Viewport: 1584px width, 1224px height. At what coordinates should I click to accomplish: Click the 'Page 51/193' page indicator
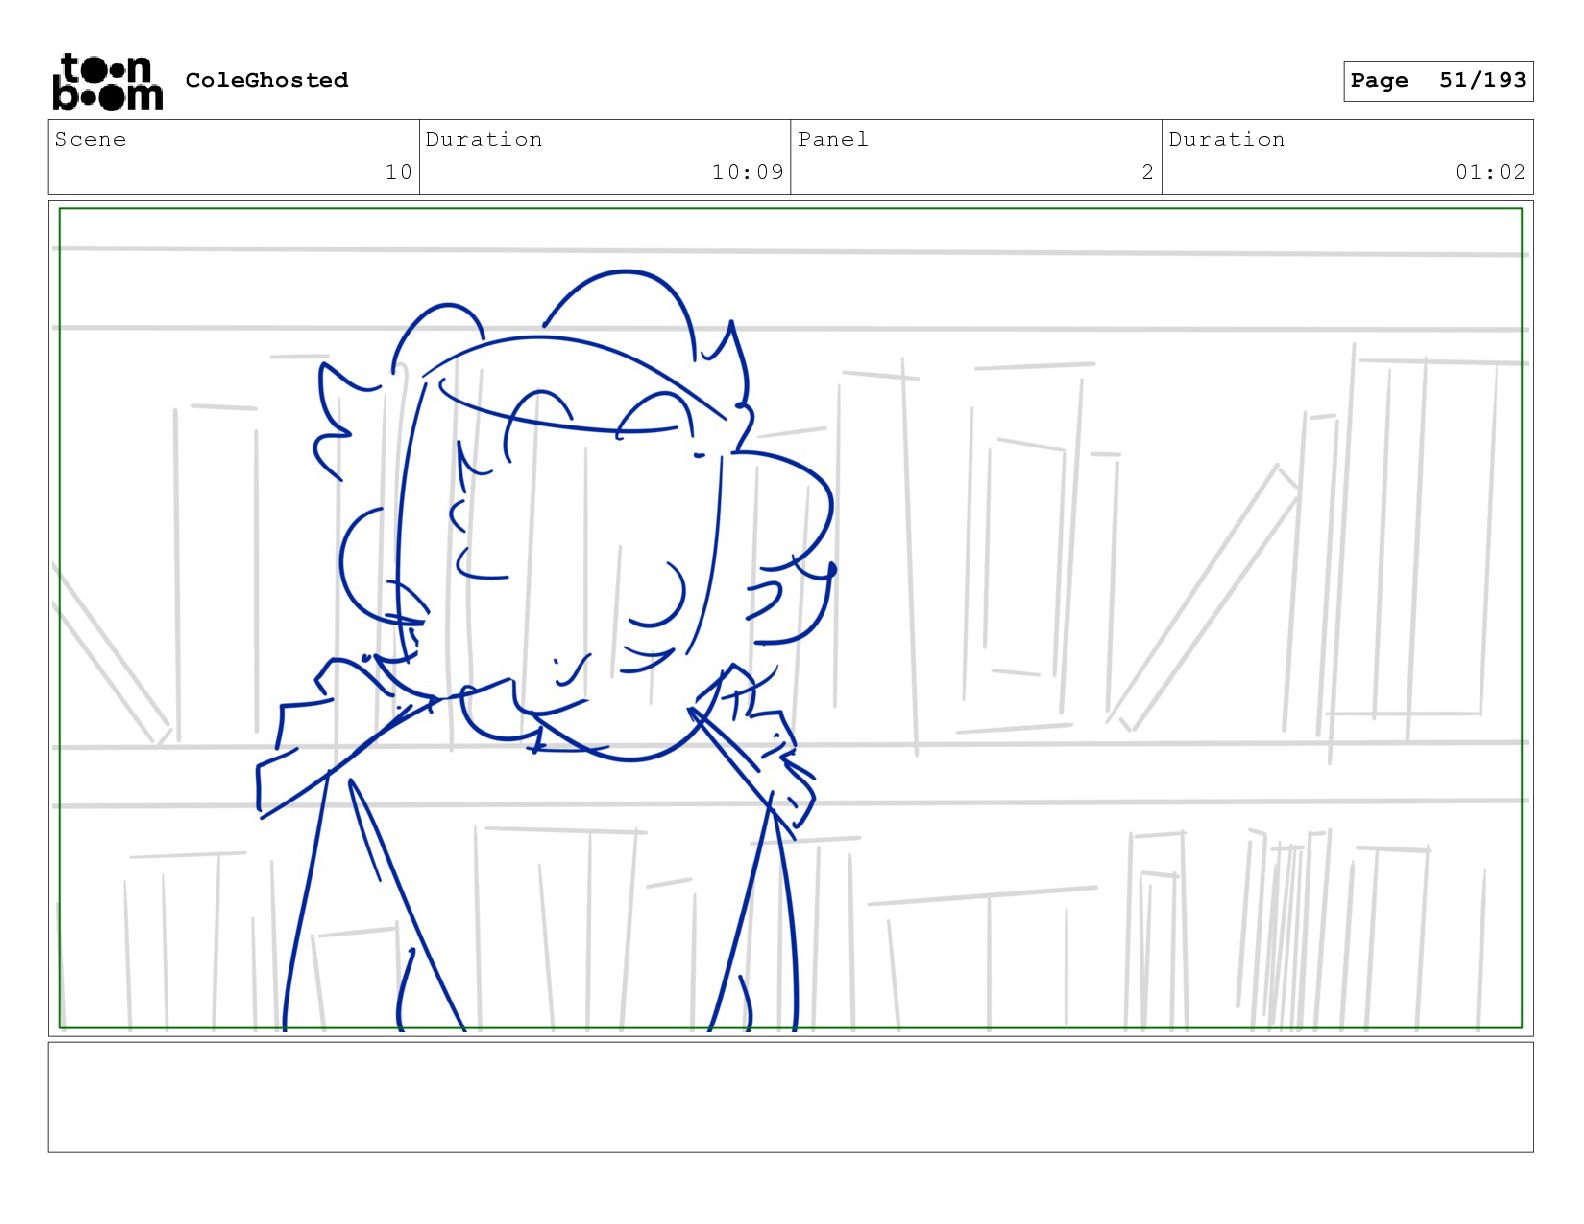click(x=1438, y=81)
